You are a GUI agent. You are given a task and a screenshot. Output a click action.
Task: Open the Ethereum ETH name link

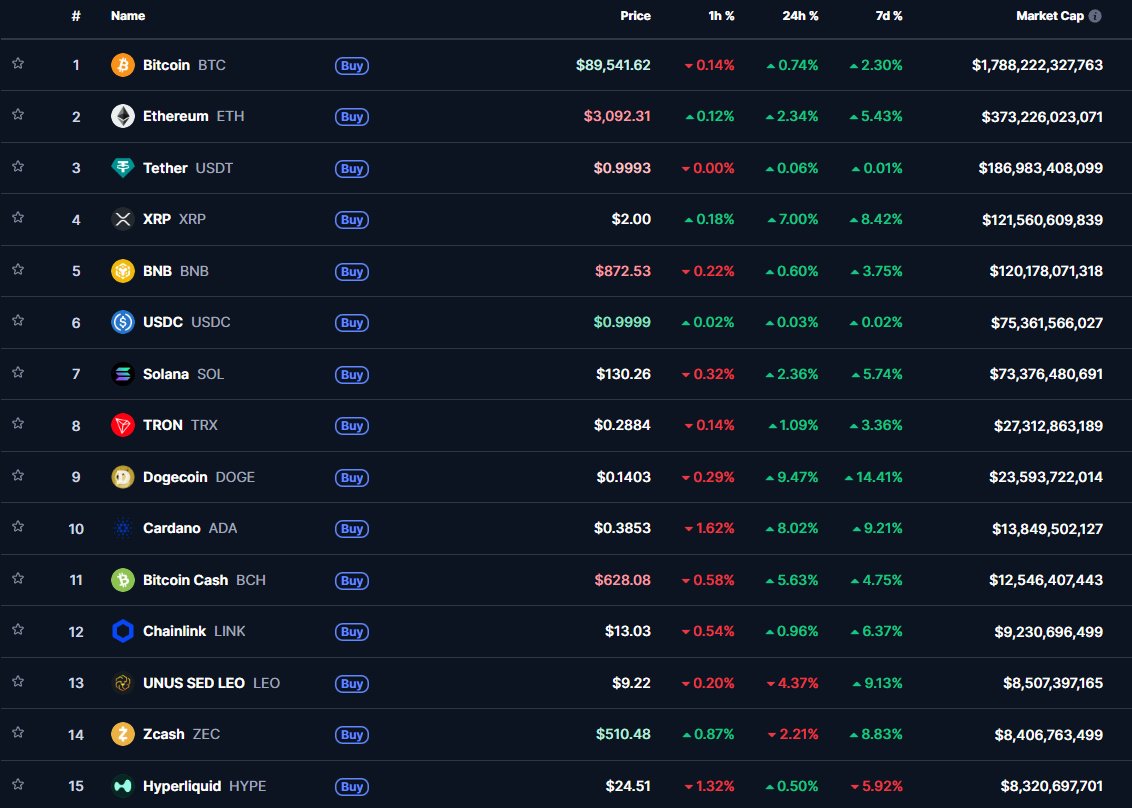tap(193, 116)
